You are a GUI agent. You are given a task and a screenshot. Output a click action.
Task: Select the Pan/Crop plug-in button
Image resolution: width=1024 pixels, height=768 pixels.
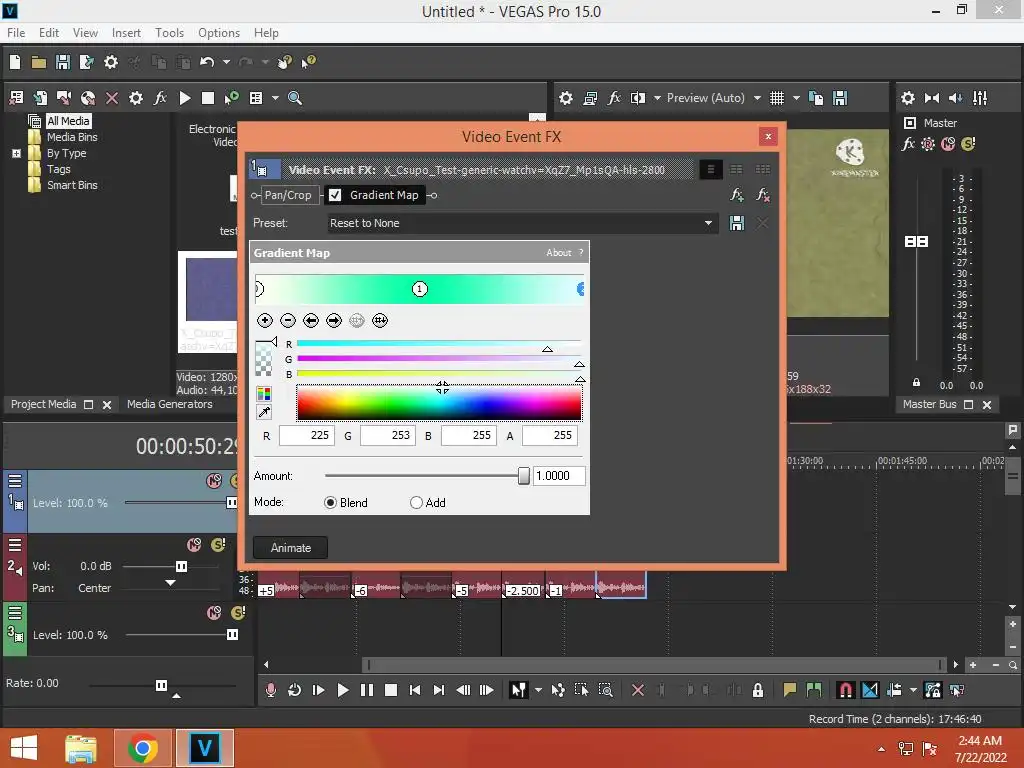point(288,195)
